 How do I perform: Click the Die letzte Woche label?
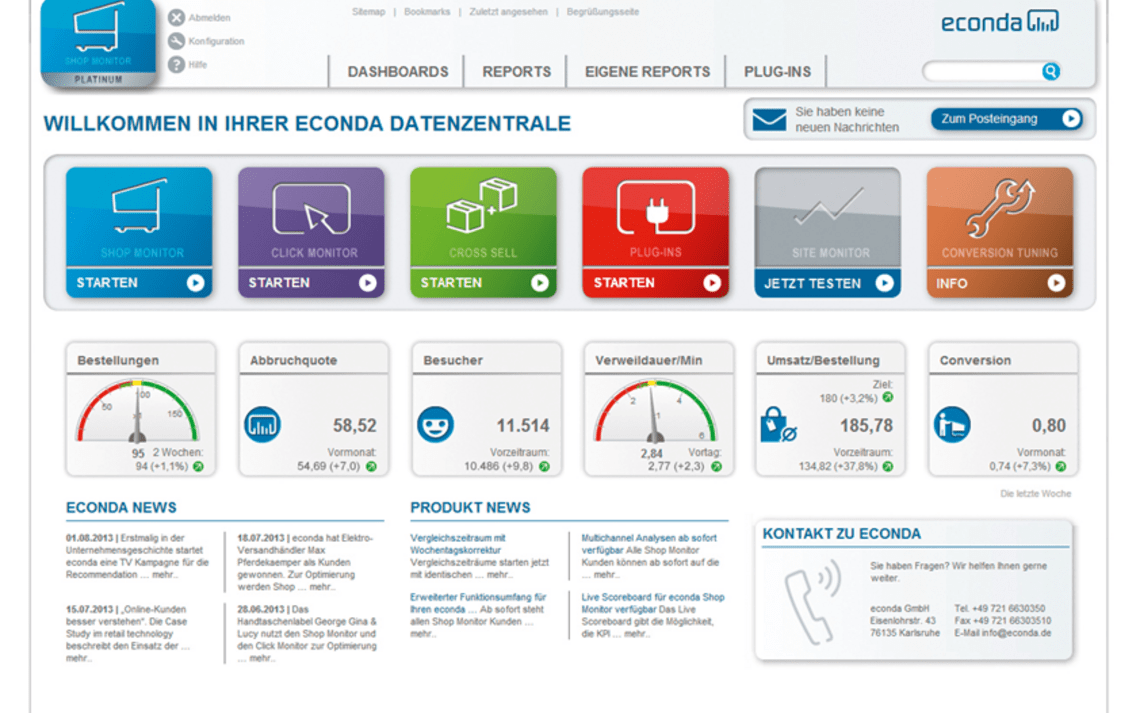pos(1035,494)
